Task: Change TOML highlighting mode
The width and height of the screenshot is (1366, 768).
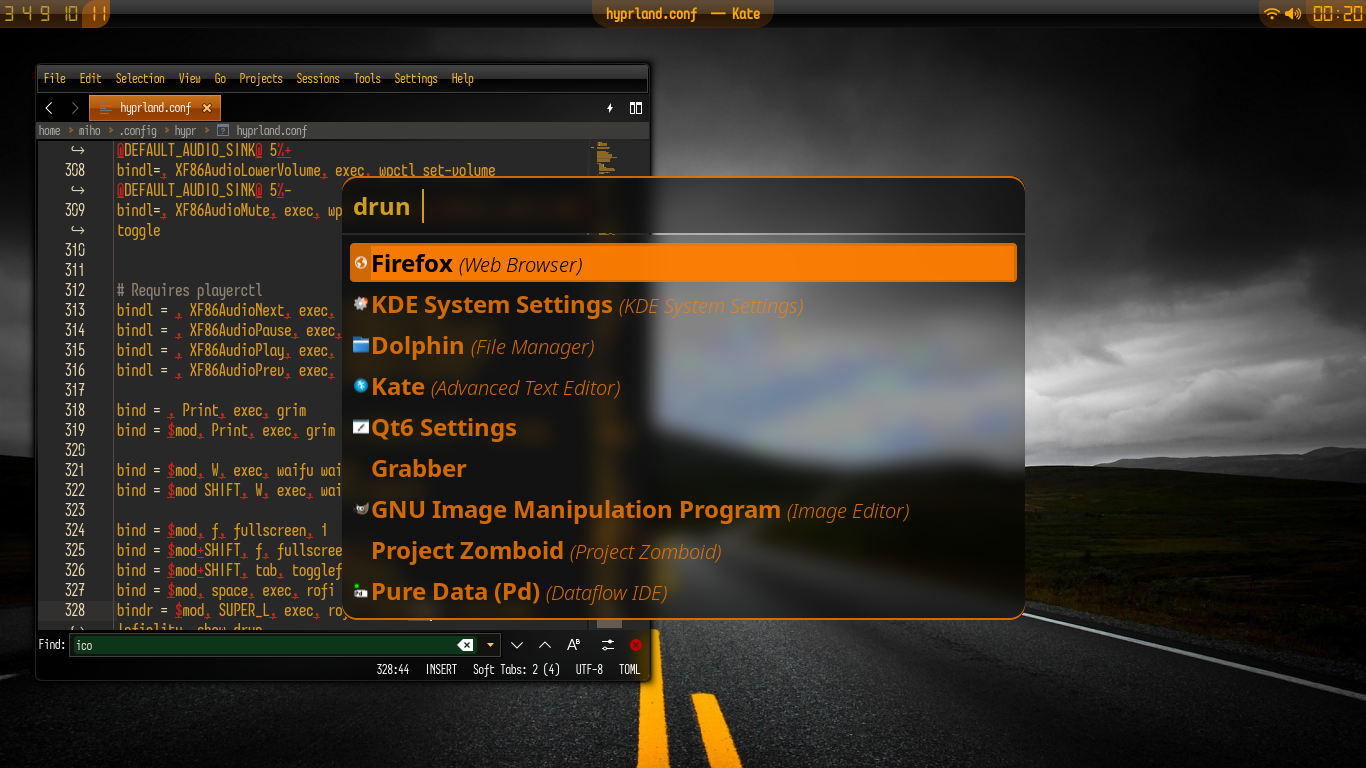Action: (x=629, y=670)
